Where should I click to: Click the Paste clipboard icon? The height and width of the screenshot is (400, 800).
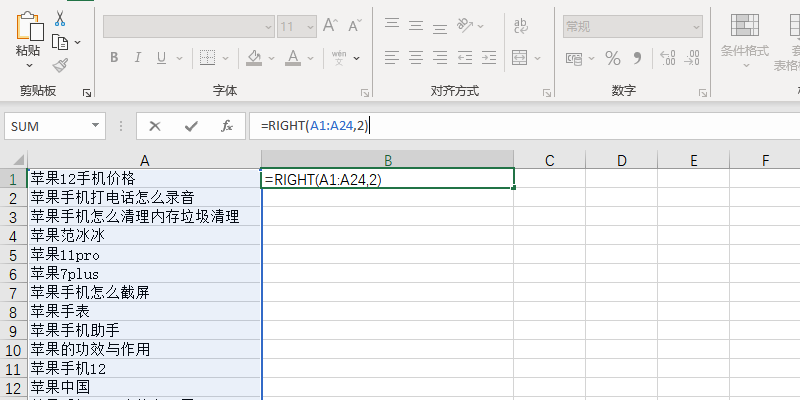coord(30,26)
